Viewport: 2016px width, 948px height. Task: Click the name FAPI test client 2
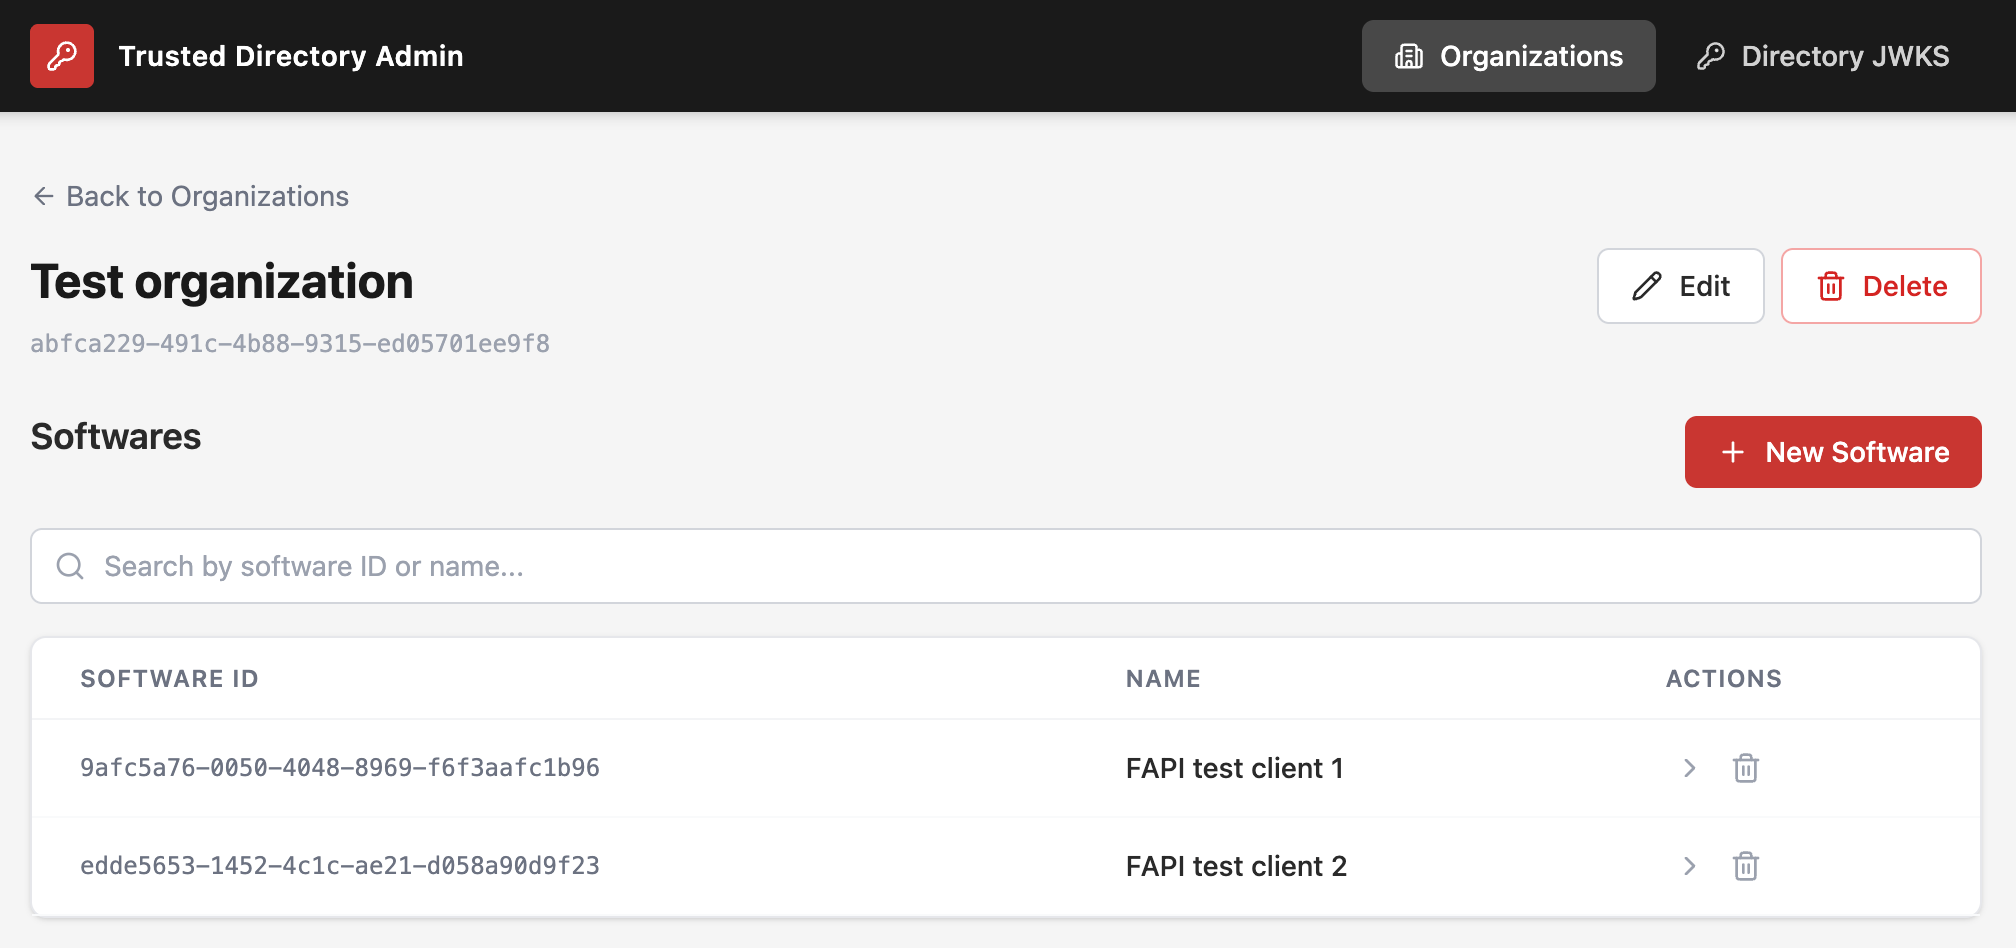(x=1236, y=866)
